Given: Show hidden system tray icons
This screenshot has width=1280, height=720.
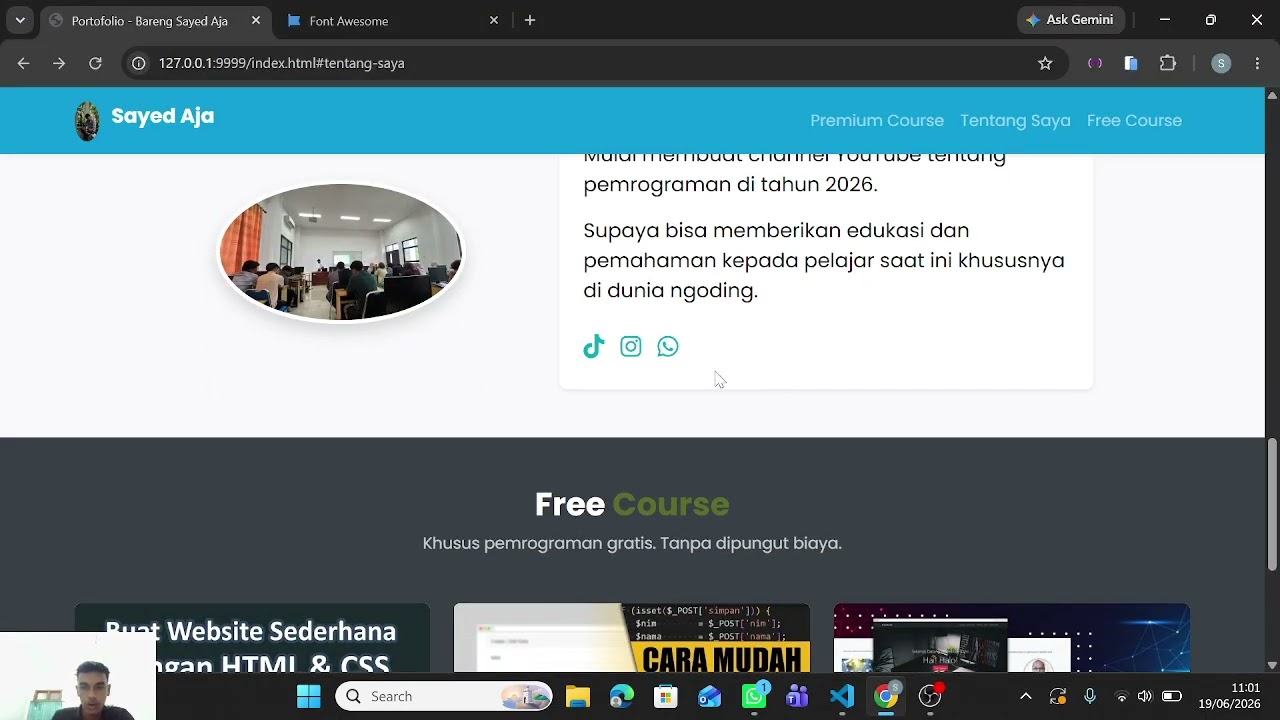Looking at the screenshot, I should pyautogui.click(x=1025, y=696).
